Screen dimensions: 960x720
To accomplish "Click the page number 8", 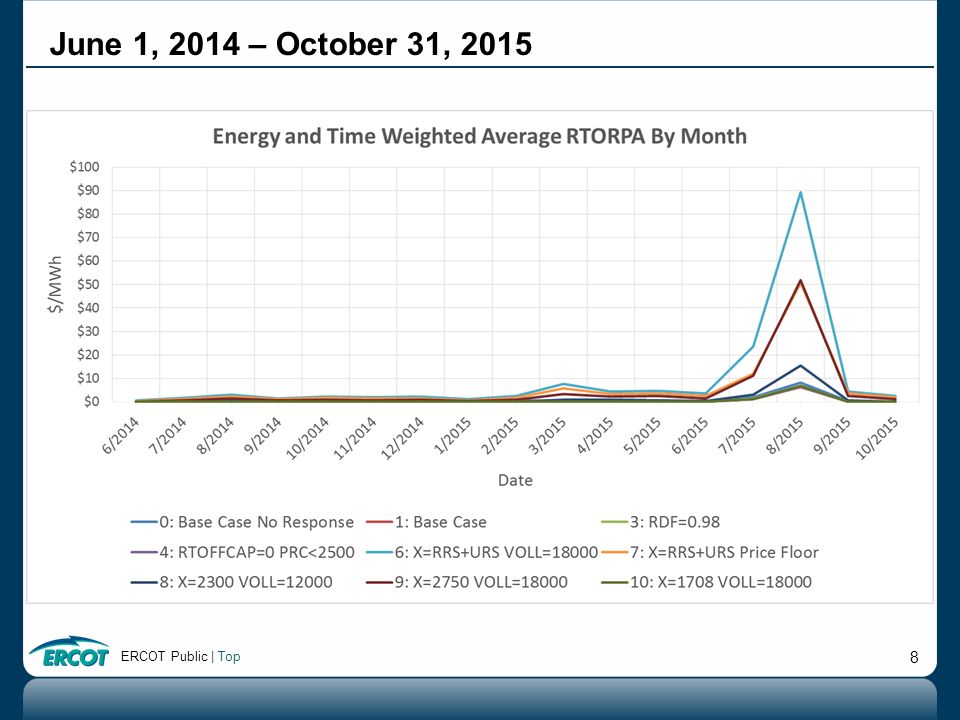I will (x=914, y=658).
